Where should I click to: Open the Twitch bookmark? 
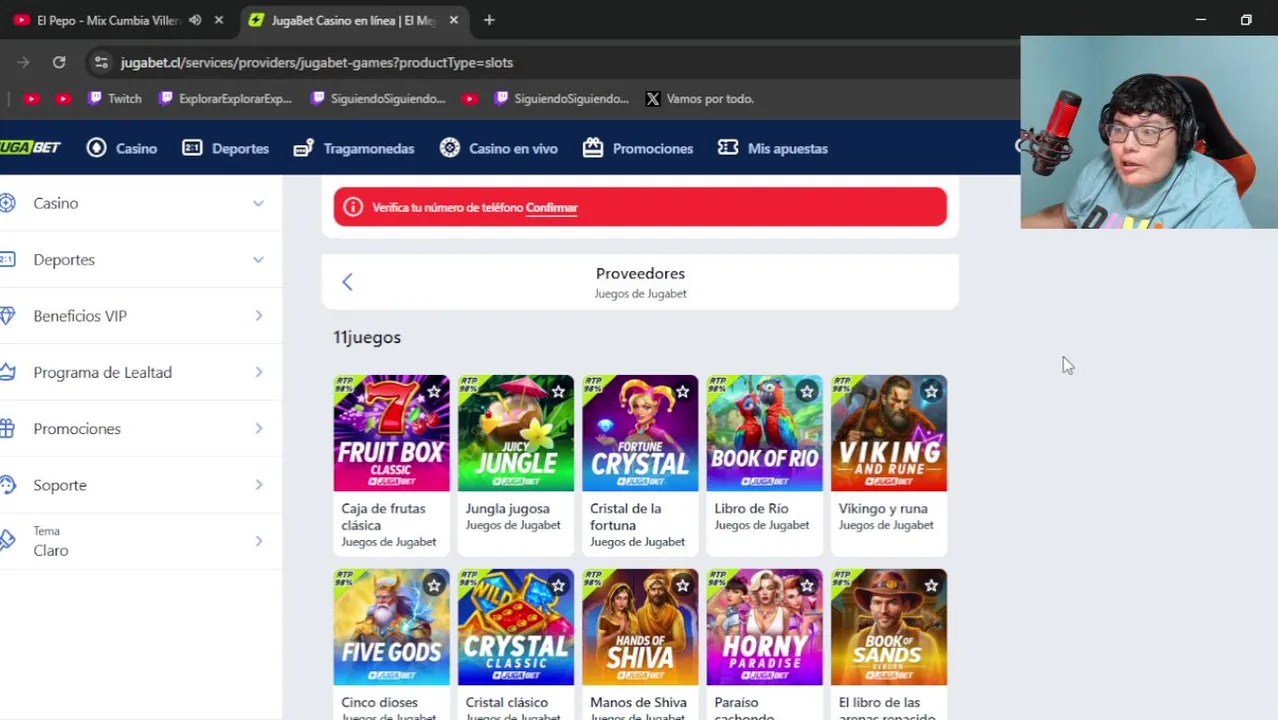(x=115, y=98)
